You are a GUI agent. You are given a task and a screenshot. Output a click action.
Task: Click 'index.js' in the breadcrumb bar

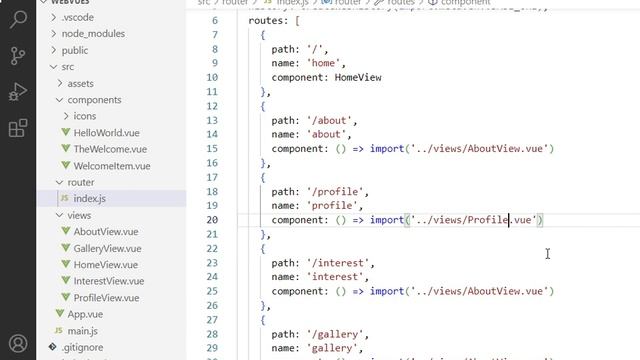[292, 2]
